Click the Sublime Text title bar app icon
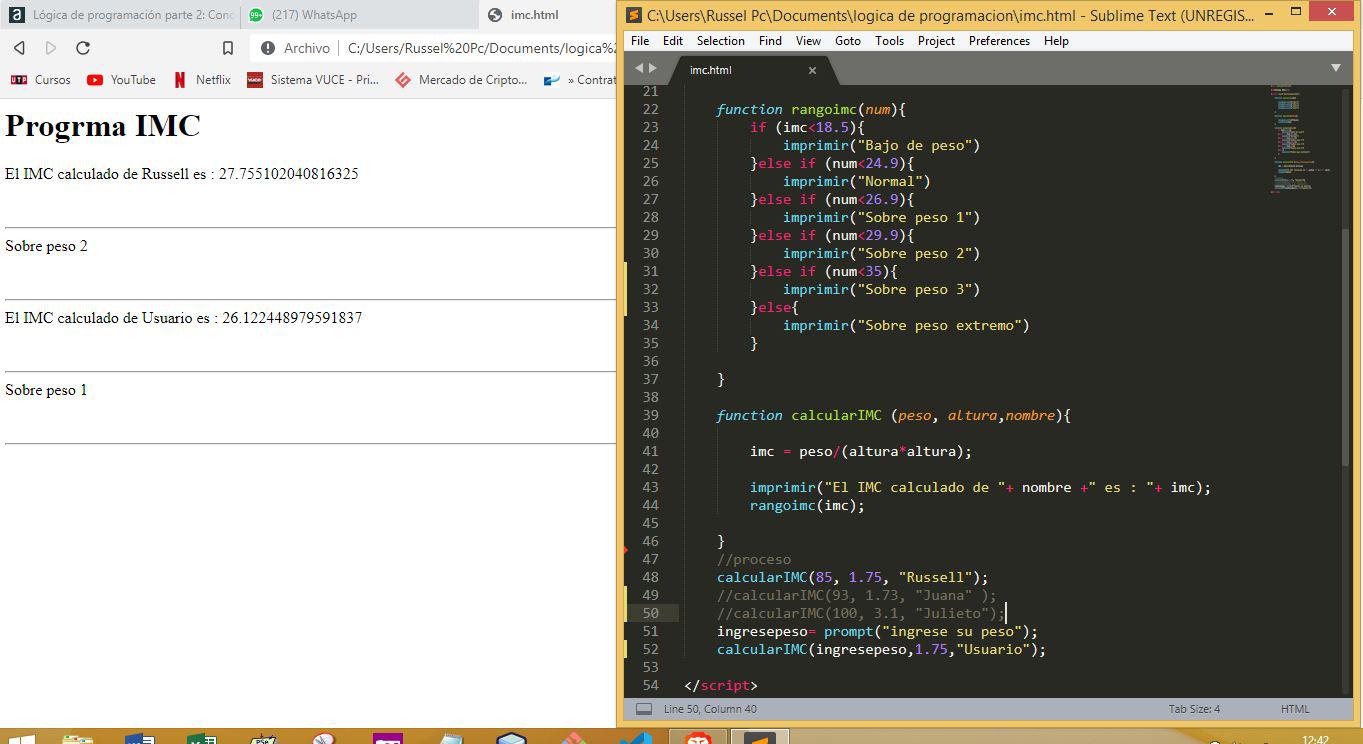The height and width of the screenshot is (744, 1363). coord(634,15)
